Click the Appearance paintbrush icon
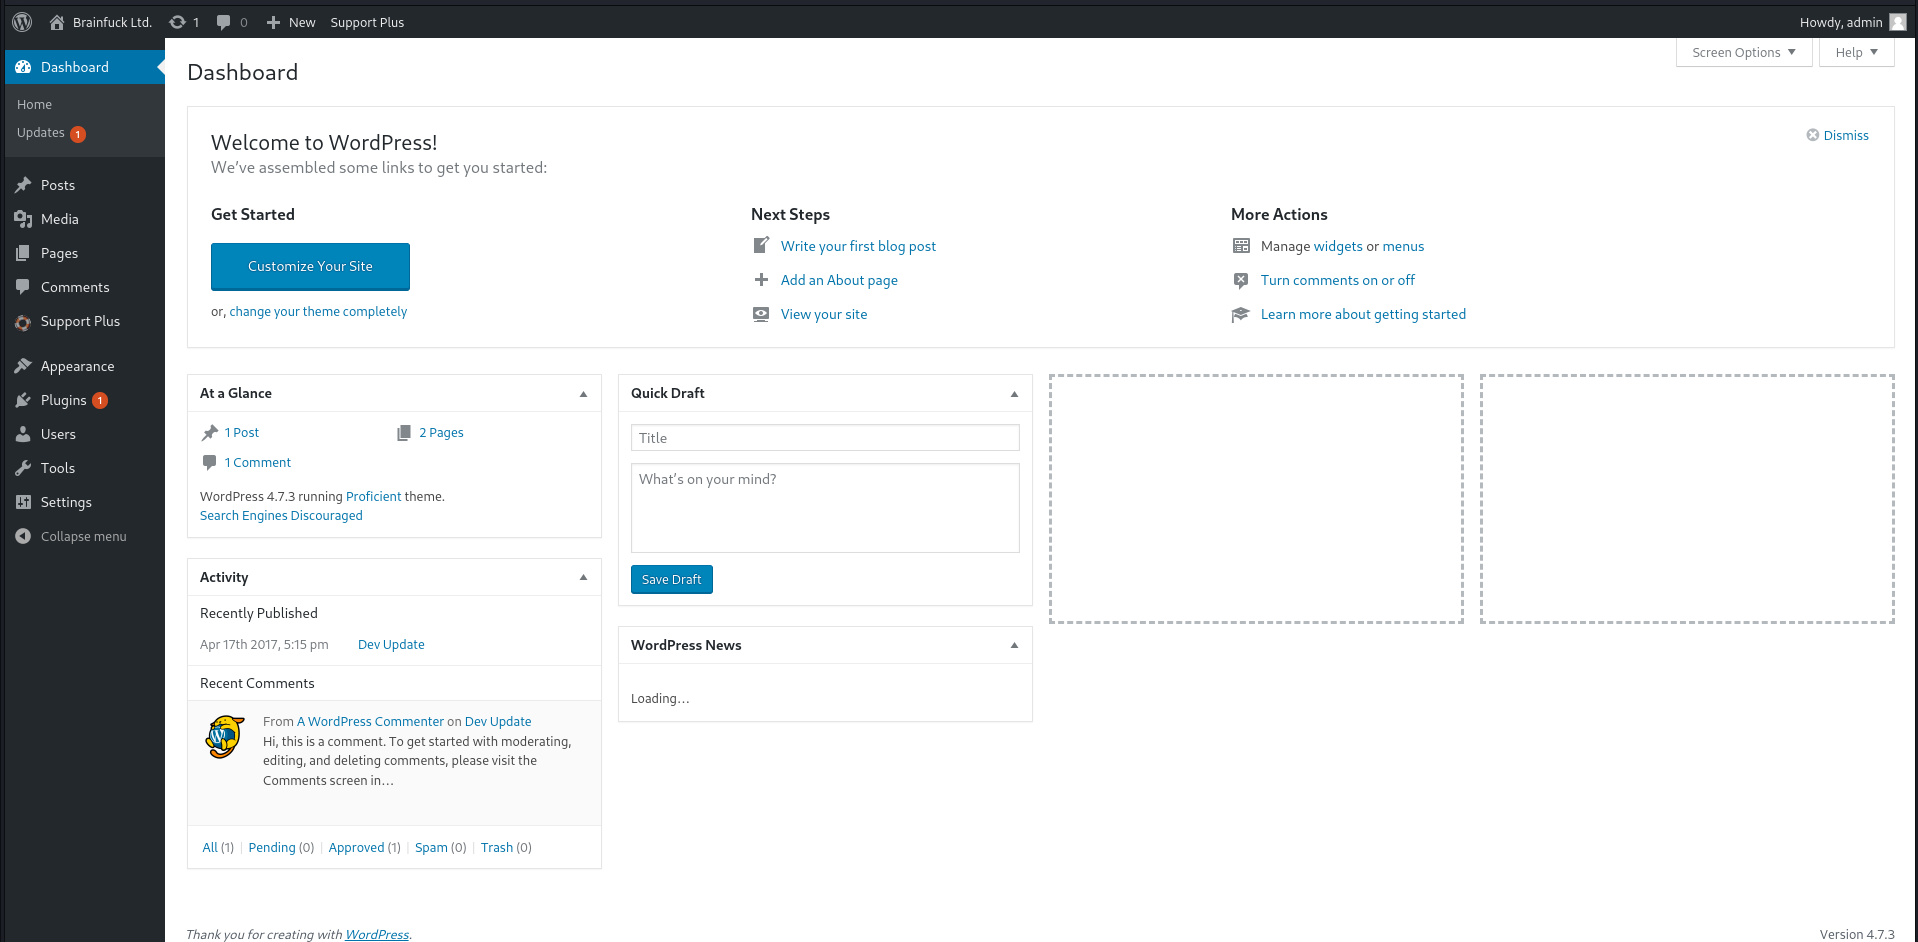 pyautogui.click(x=23, y=366)
